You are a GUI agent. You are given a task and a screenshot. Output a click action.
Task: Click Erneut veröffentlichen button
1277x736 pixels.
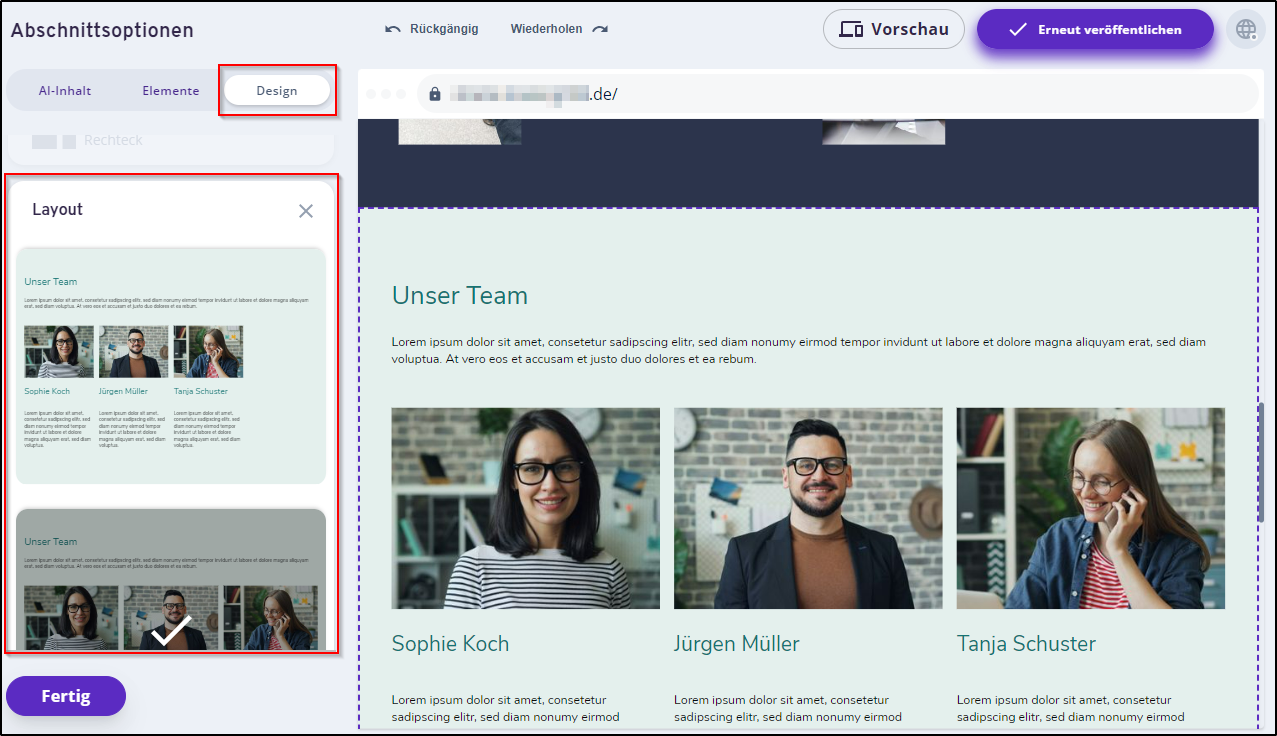tap(1095, 29)
